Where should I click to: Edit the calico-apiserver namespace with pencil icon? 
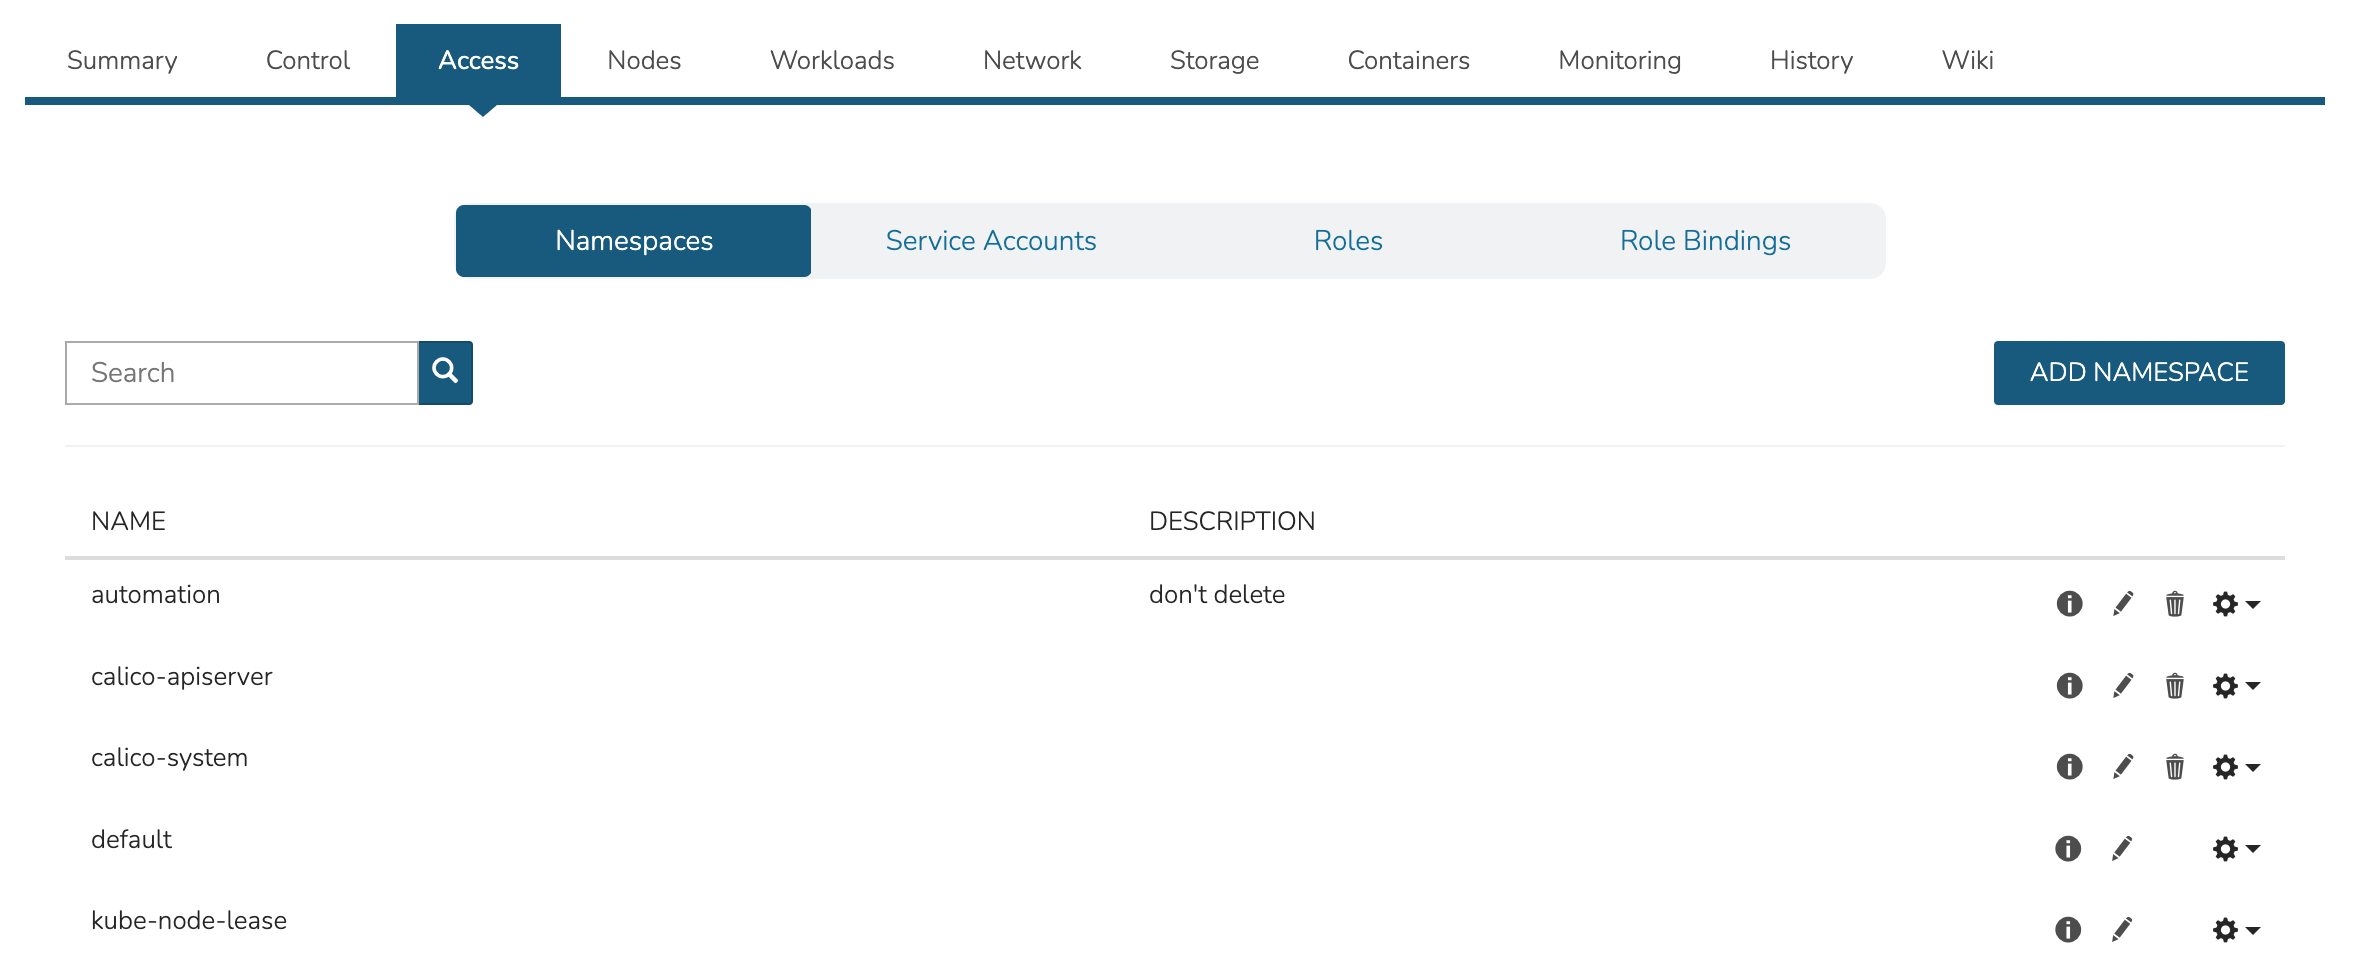(2122, 686)
